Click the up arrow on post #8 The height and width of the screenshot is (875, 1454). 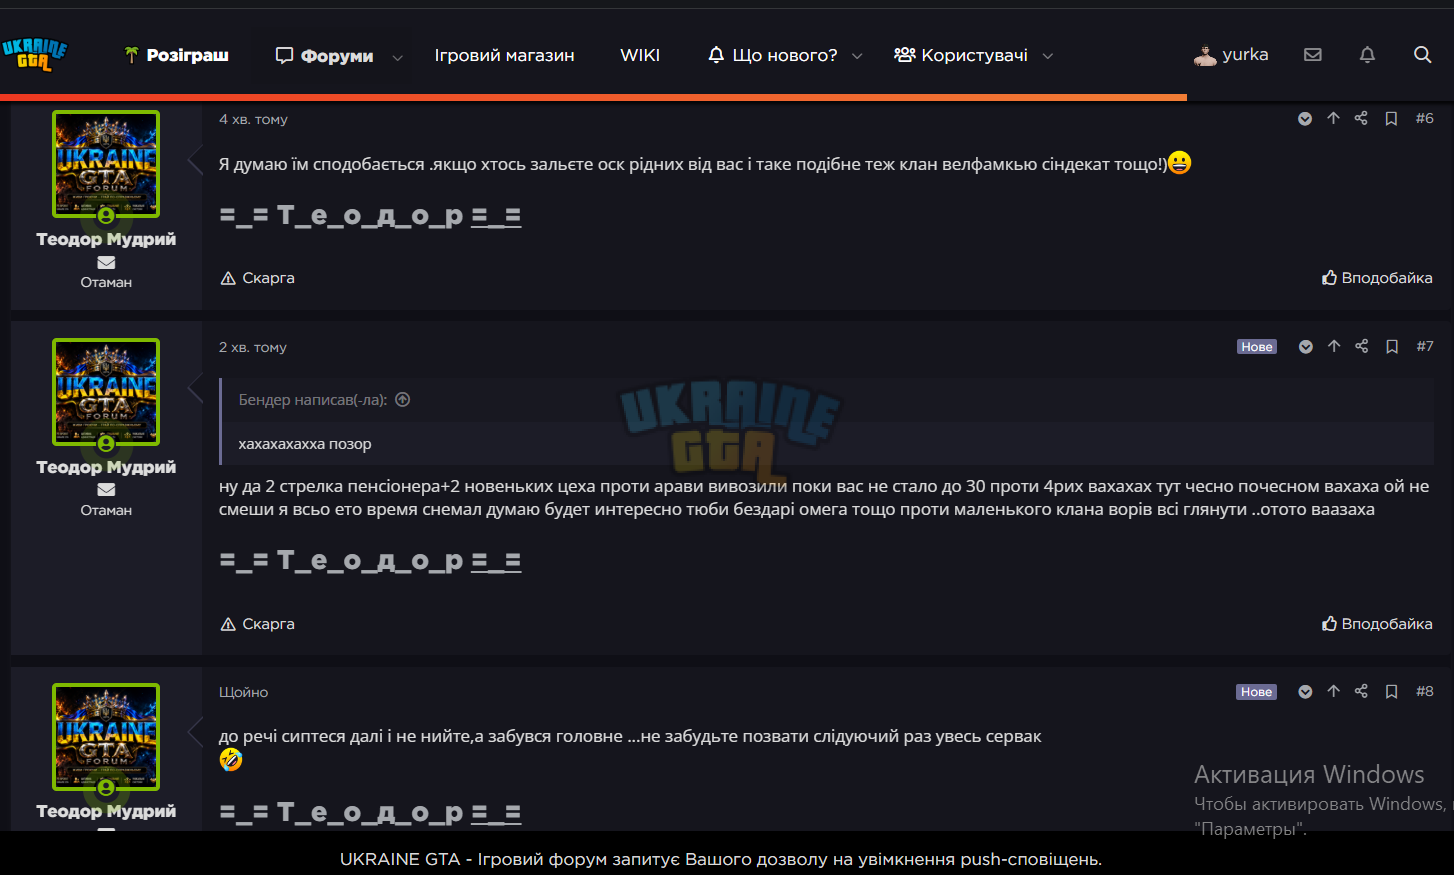[1333, 691]
